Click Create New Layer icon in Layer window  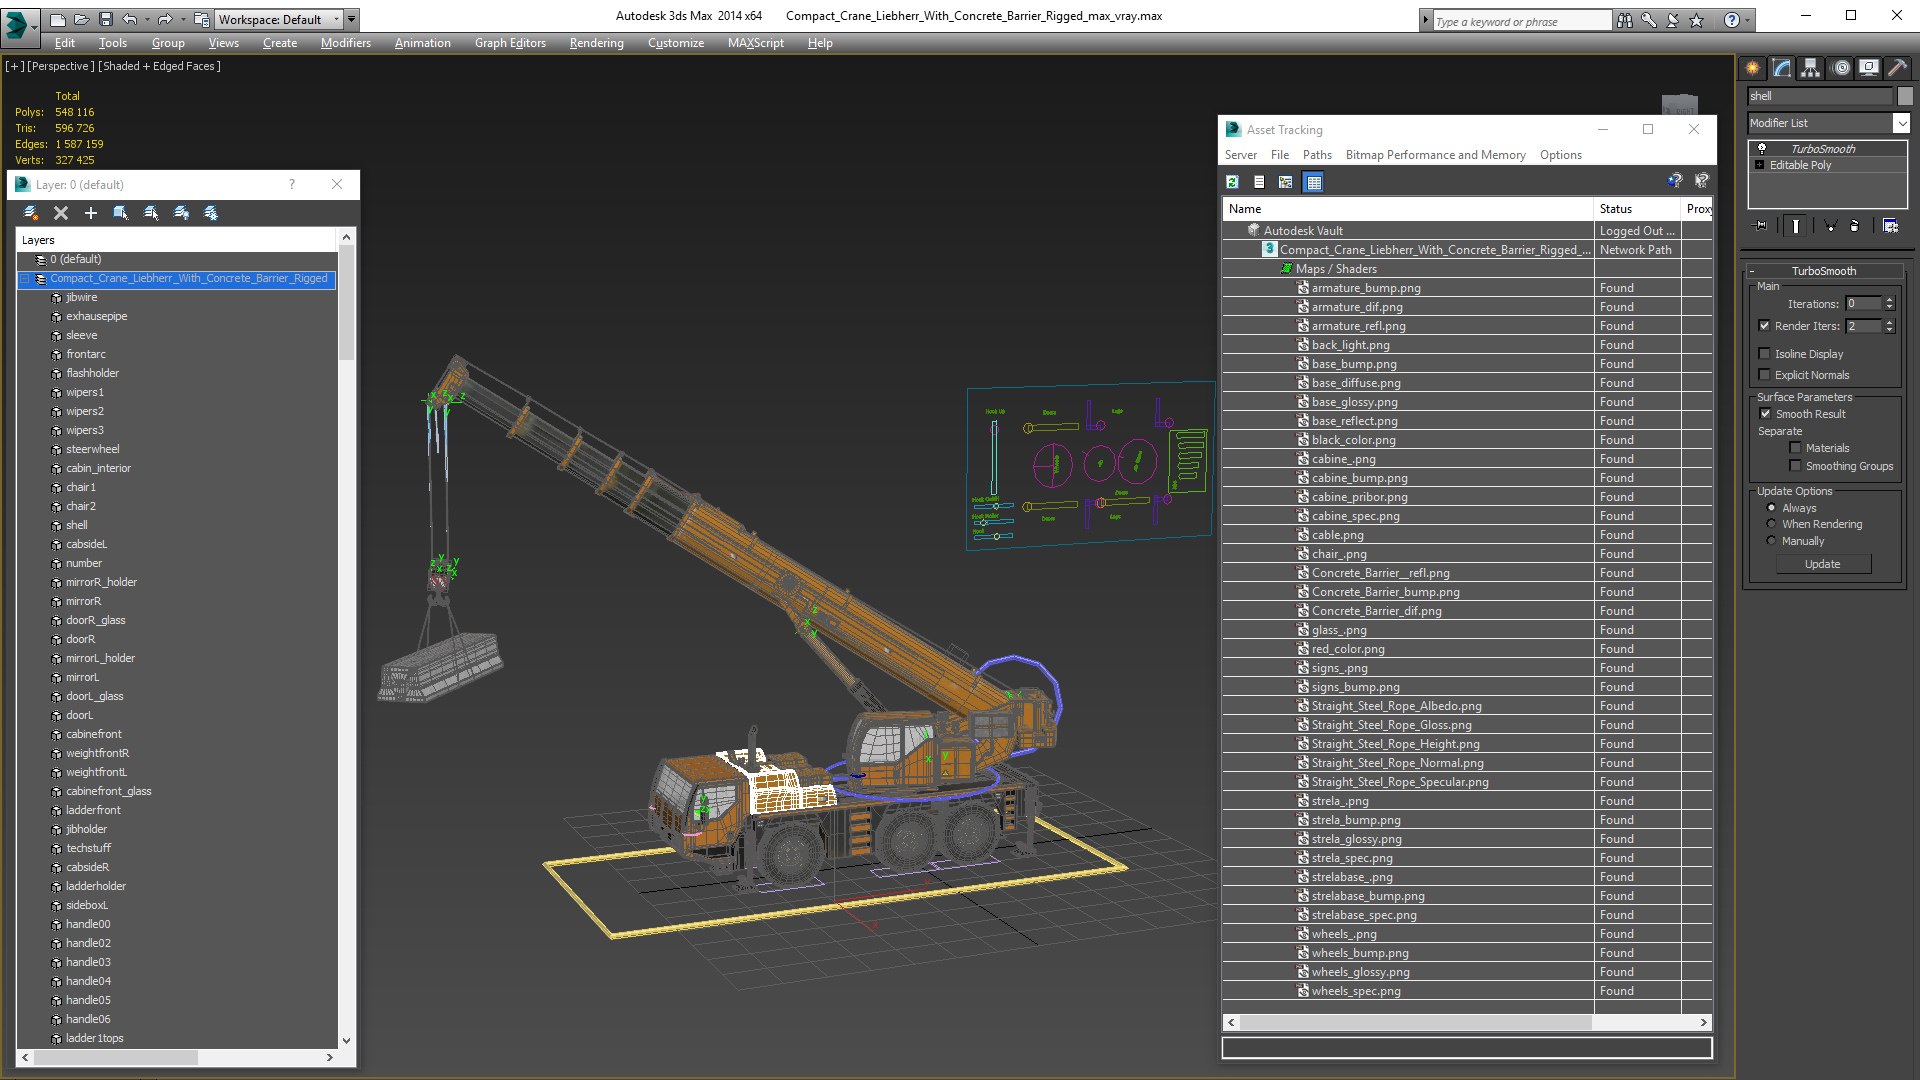click(x=31, y=213)
